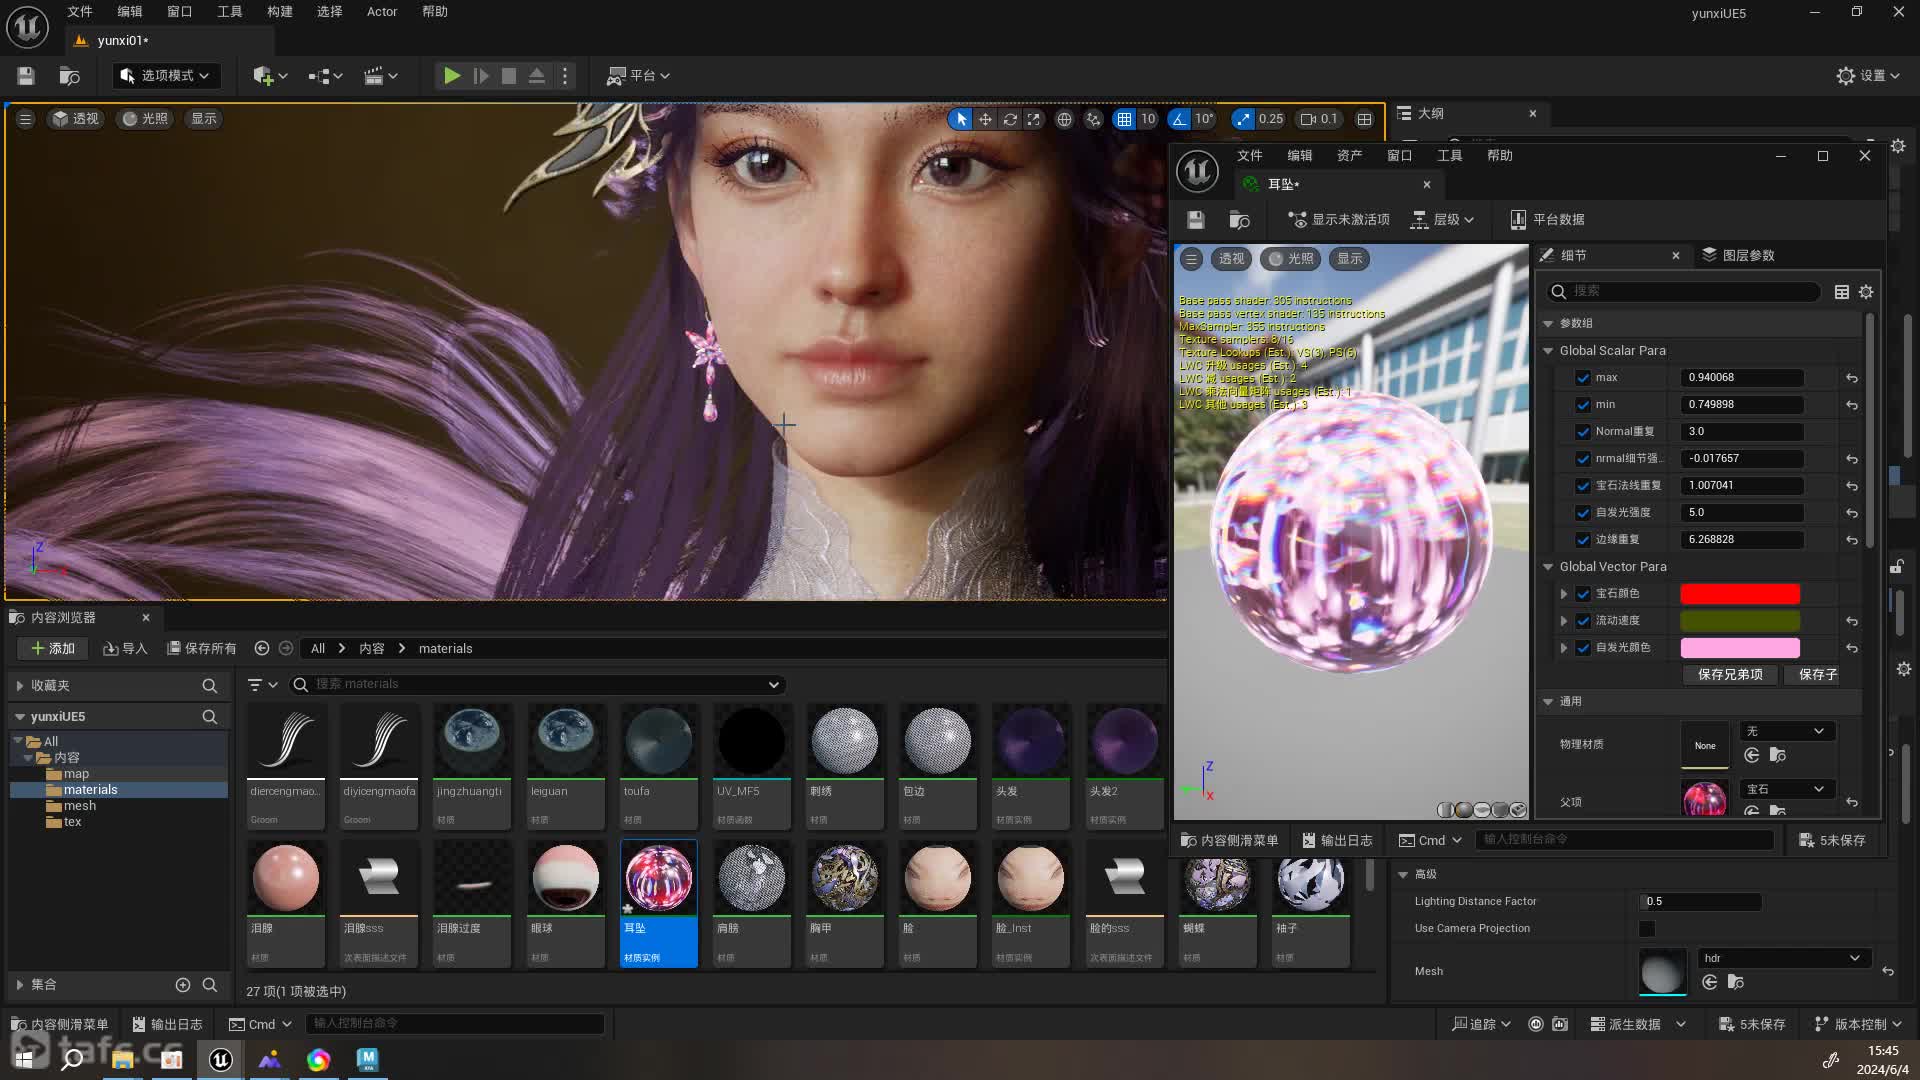Open the cinematics clapperboard dropdown
The height and width of the screenshot is (1080, 1920).
[380, 76]
